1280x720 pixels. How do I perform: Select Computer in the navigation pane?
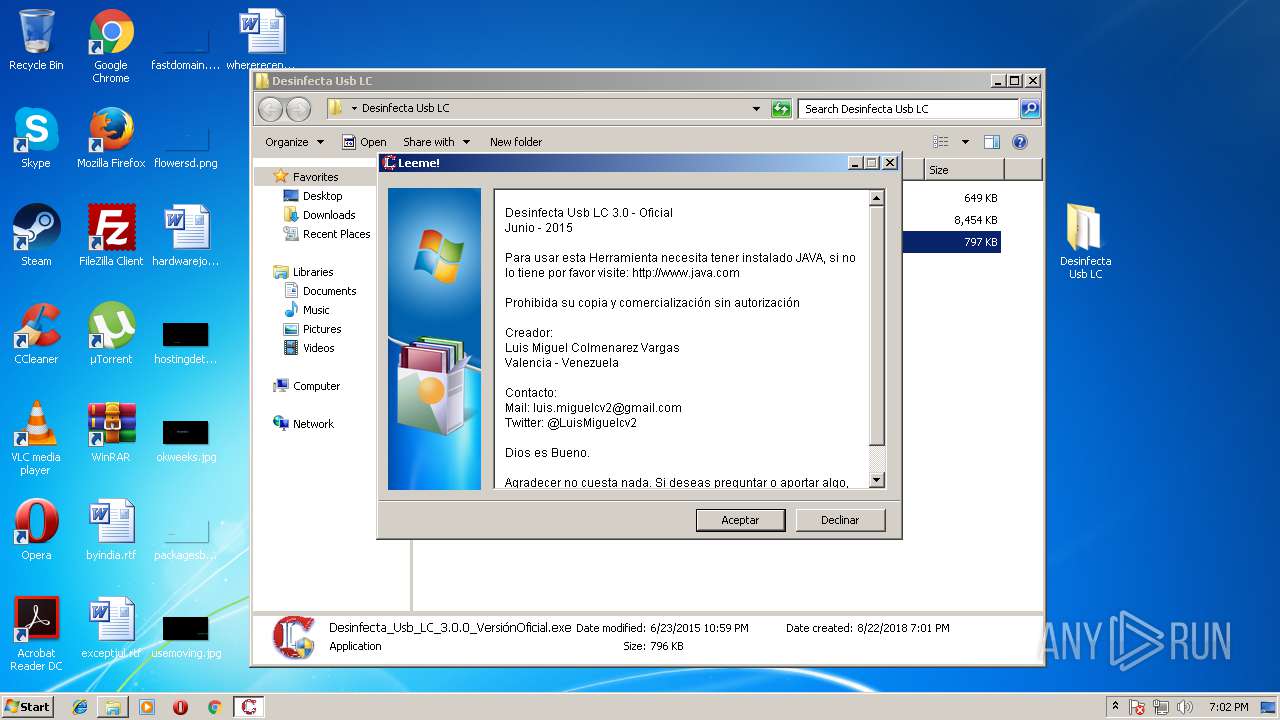click(x=306, y=386)
